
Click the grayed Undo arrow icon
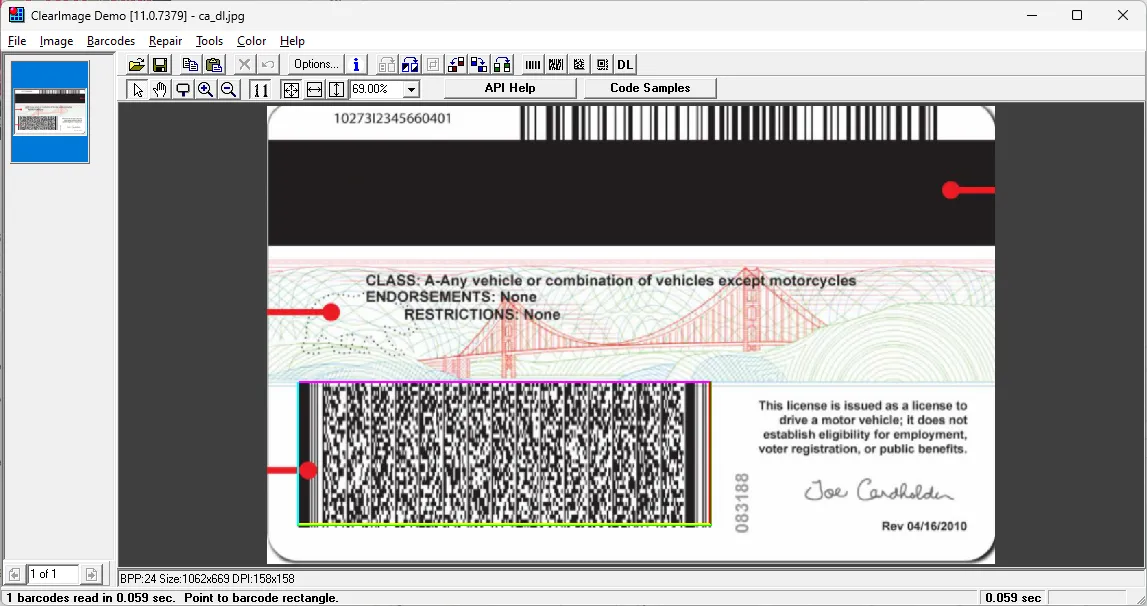click(268, 64)
